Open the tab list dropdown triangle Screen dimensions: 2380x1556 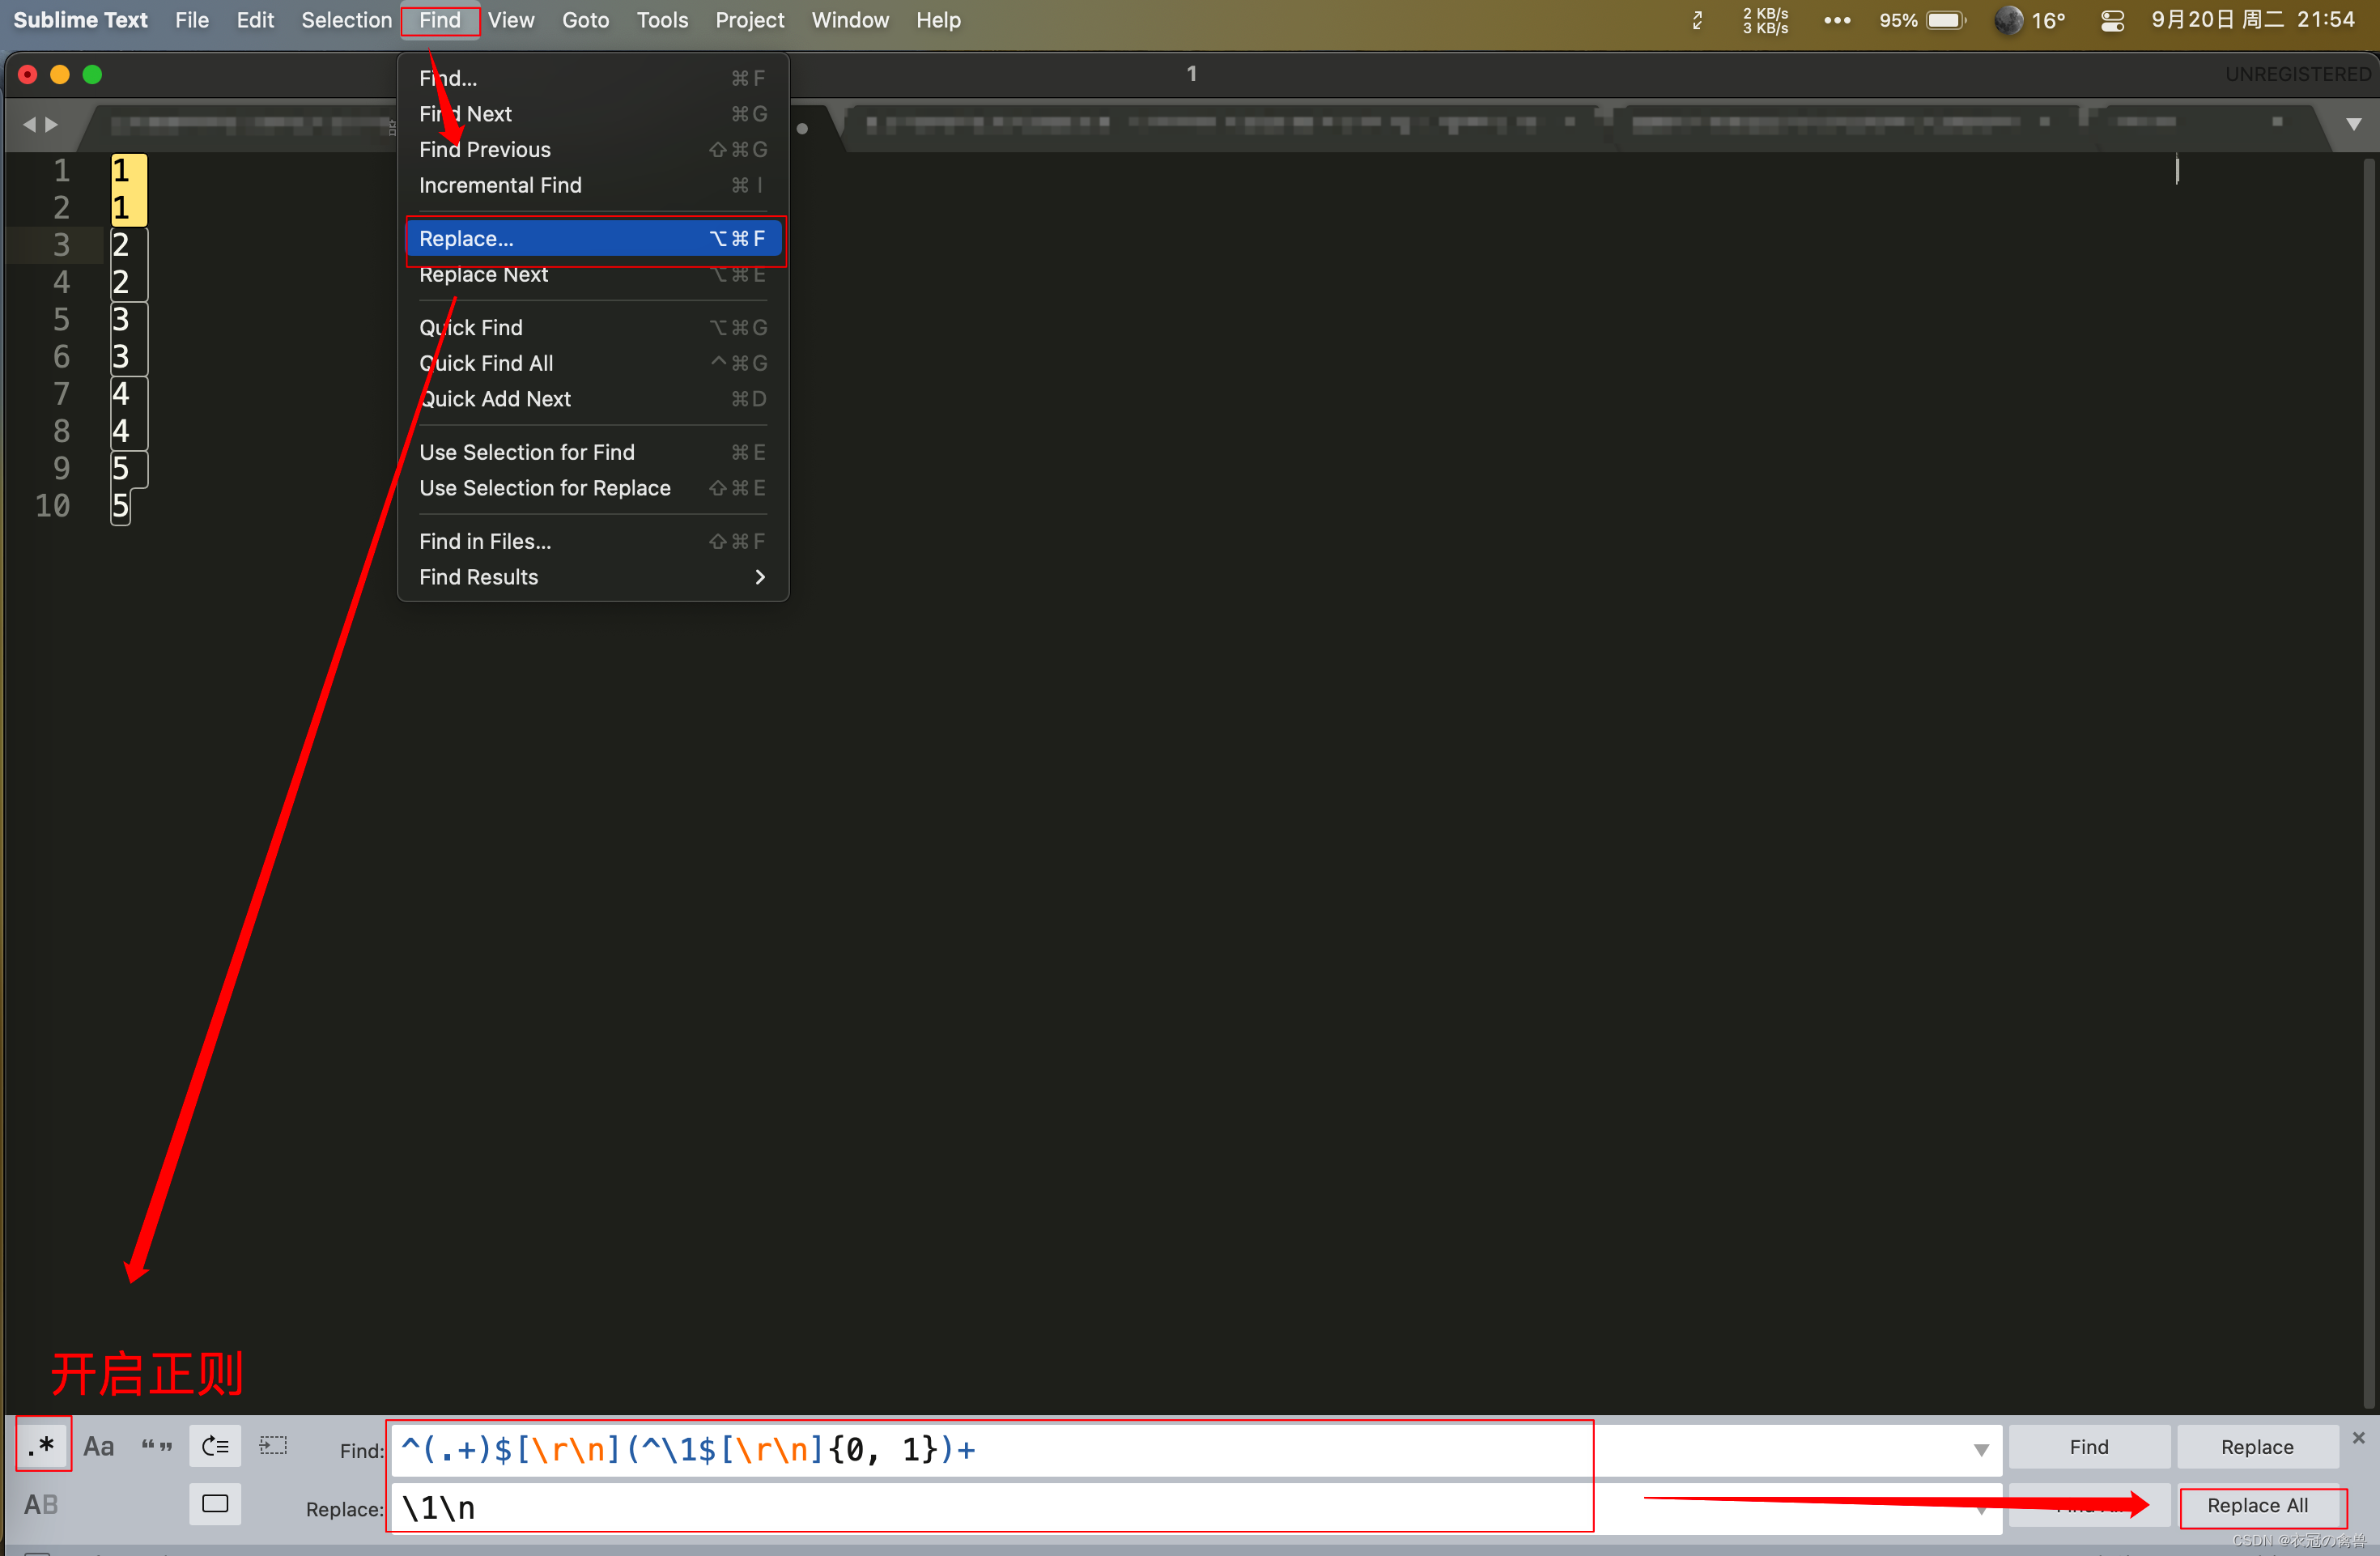2354,124
